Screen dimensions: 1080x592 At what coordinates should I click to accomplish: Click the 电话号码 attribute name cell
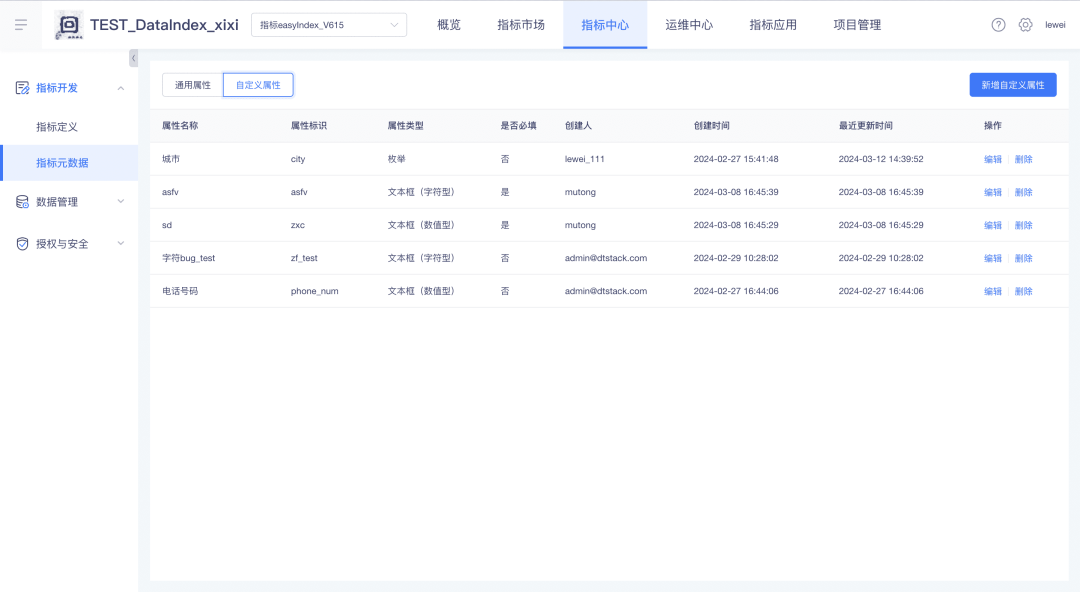coord(180,292)
